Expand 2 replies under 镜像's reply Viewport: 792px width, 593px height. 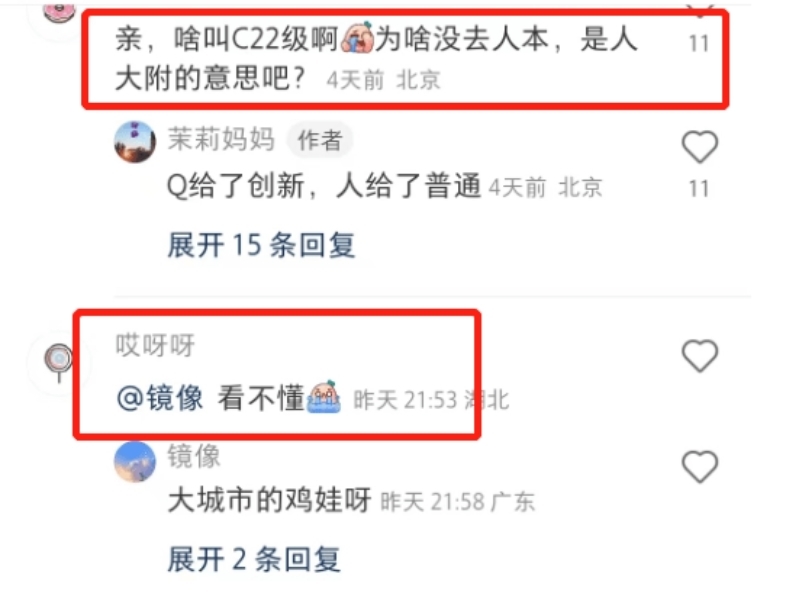coord(254,559)
